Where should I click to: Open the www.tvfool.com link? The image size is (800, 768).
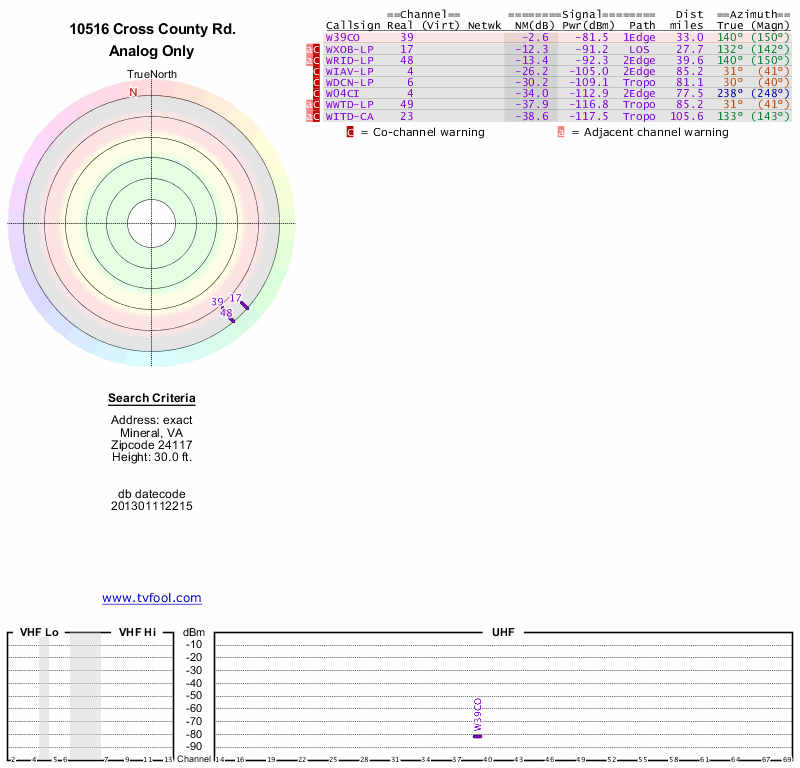[x=152, y=598]
